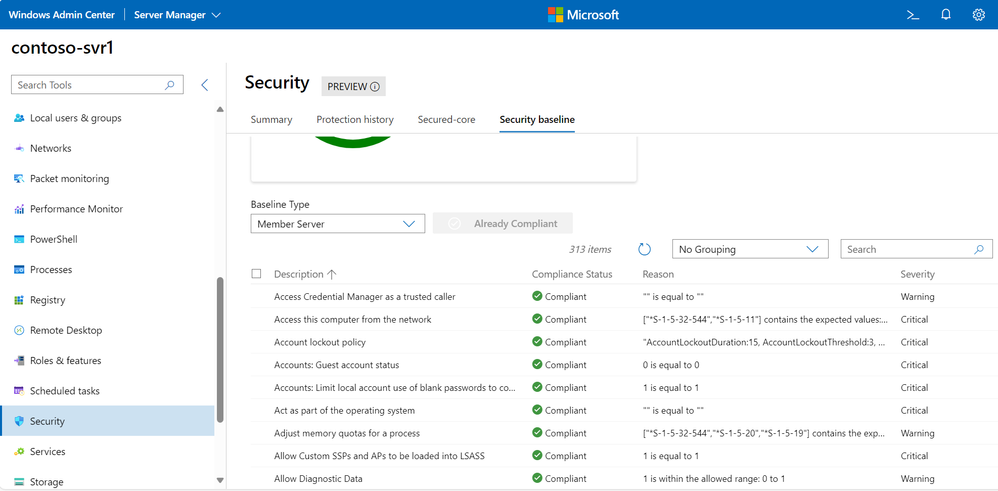Viewport: 998px width, 491px height.
Task: Click the Performance Monitor icon in sidebar
Action: pos(19,209)
